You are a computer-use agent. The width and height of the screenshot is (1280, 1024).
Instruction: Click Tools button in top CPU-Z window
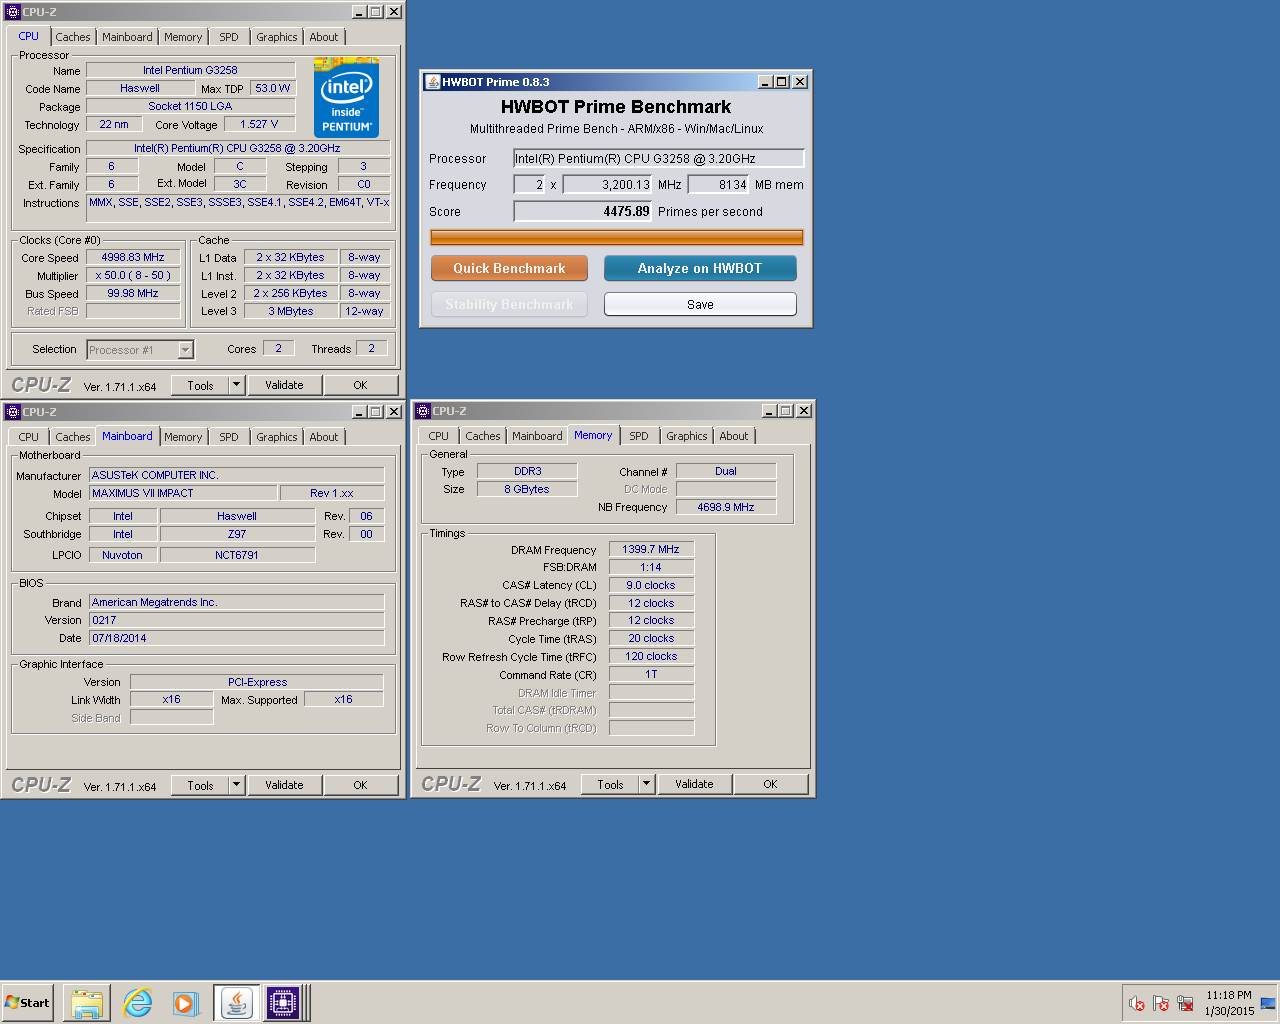coord(200,385)
